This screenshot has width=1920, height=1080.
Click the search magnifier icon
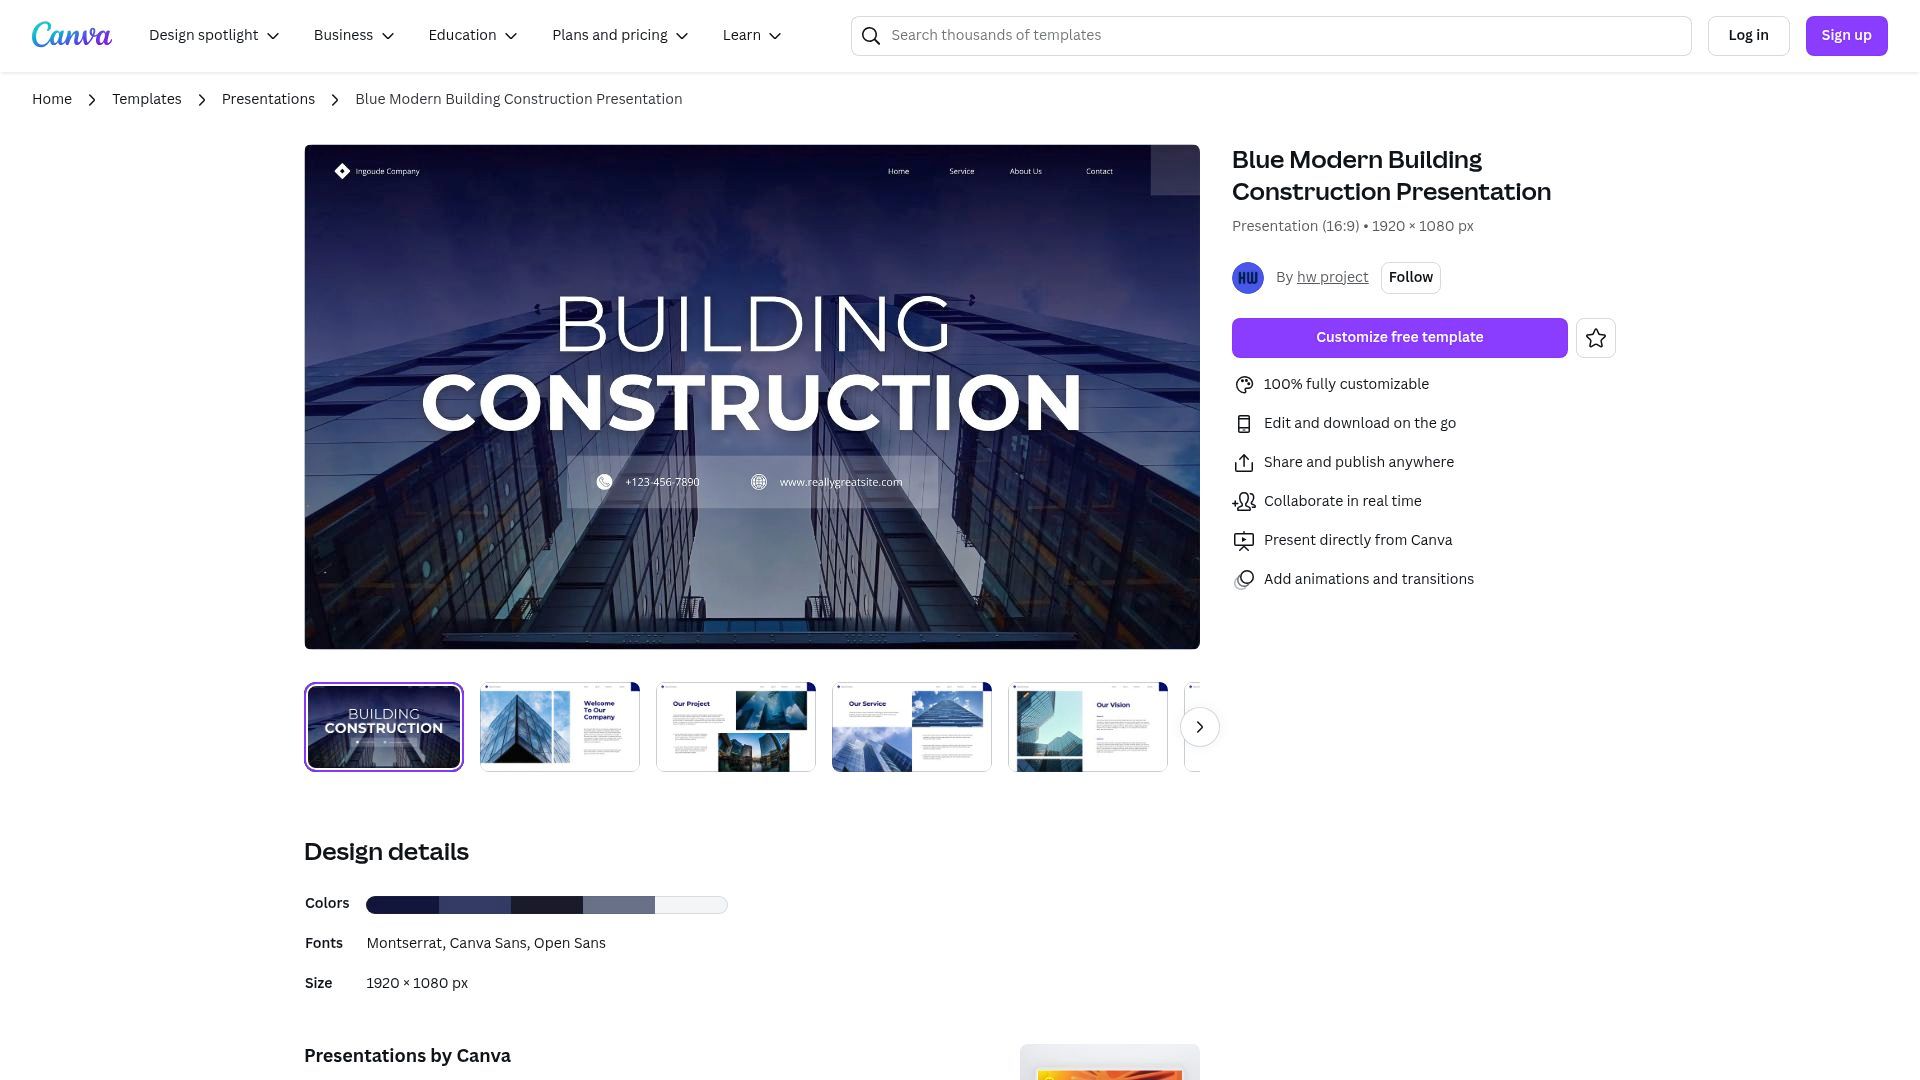click(871, 36)
